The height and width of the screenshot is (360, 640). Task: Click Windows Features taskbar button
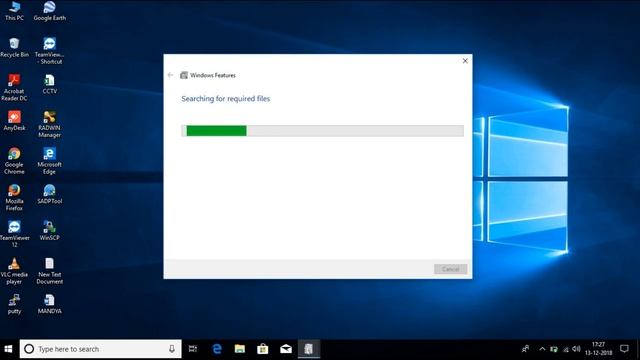point(309,349)
